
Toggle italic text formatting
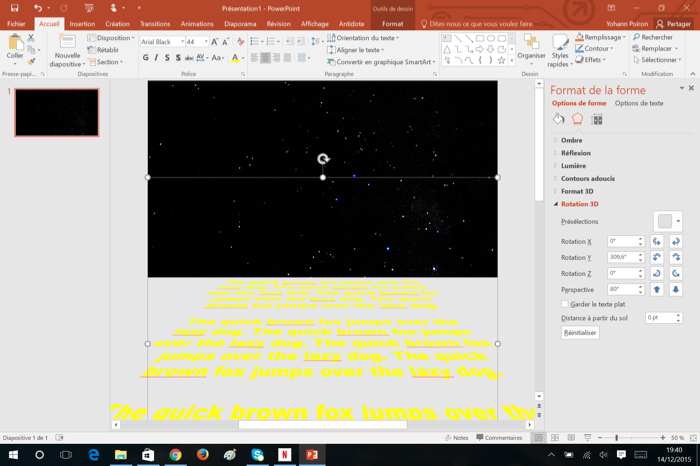coord(156,58)
